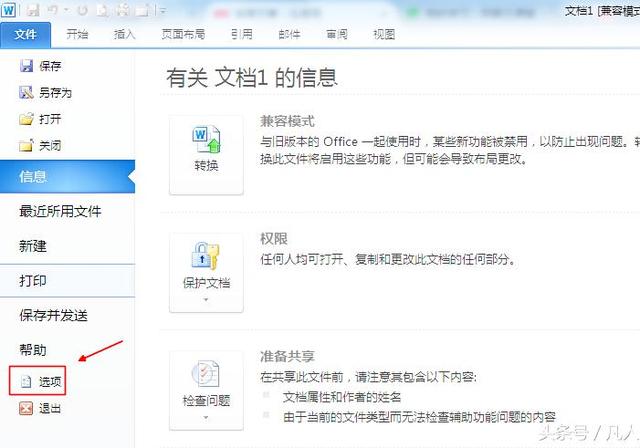Click the Check for Issues (检查问题) checklist icon
The width and height of the screenshot is (640, 448).
click(x=206, y=373)
